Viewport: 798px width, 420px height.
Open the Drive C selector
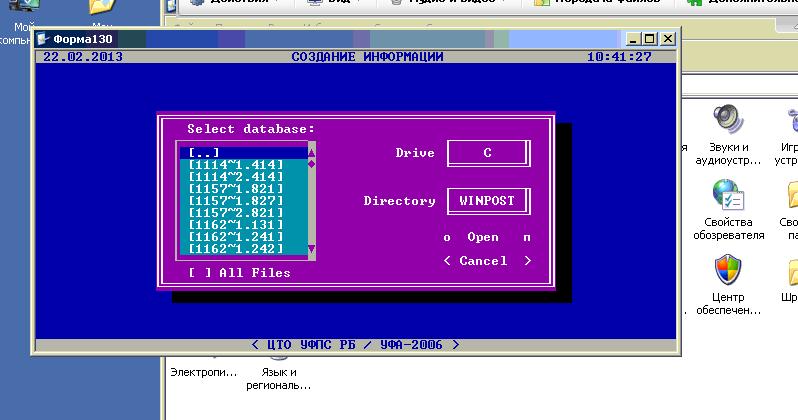click(x=488, y=153)
